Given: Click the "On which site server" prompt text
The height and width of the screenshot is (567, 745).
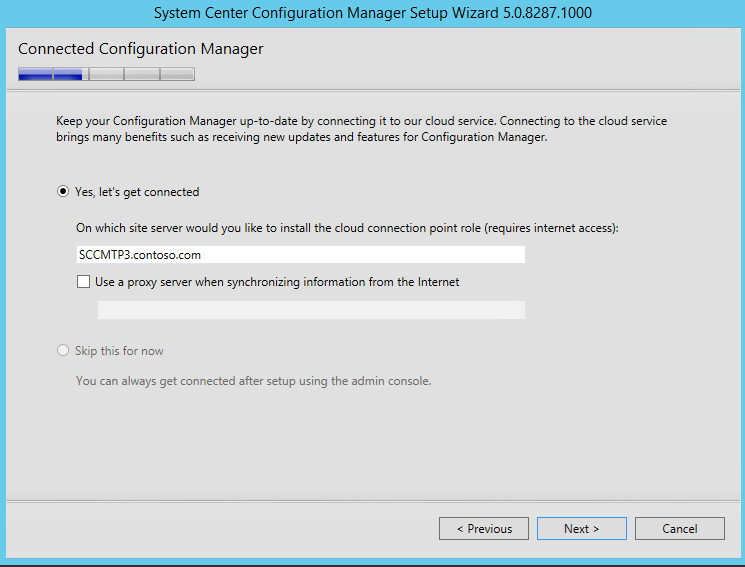Looking at the screenshot, I should [x=347, y=228].
